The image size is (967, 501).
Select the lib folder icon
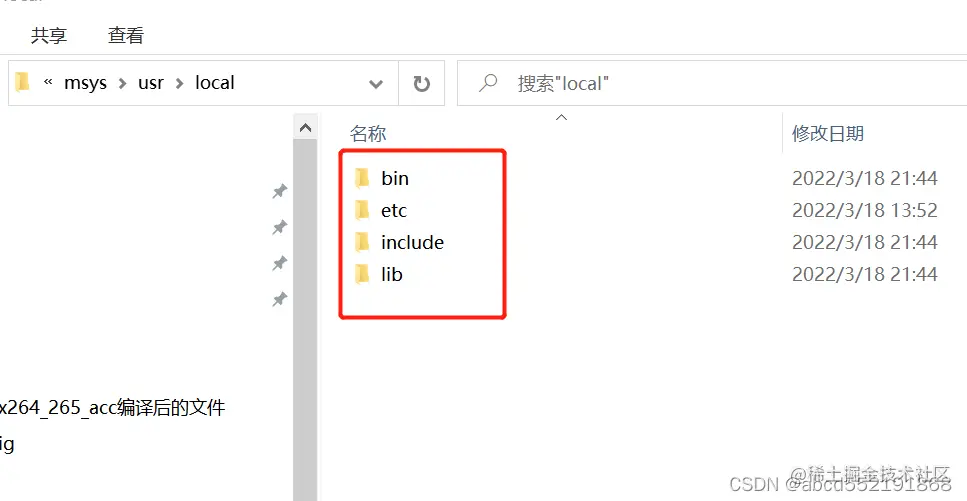tap(363, 274)
